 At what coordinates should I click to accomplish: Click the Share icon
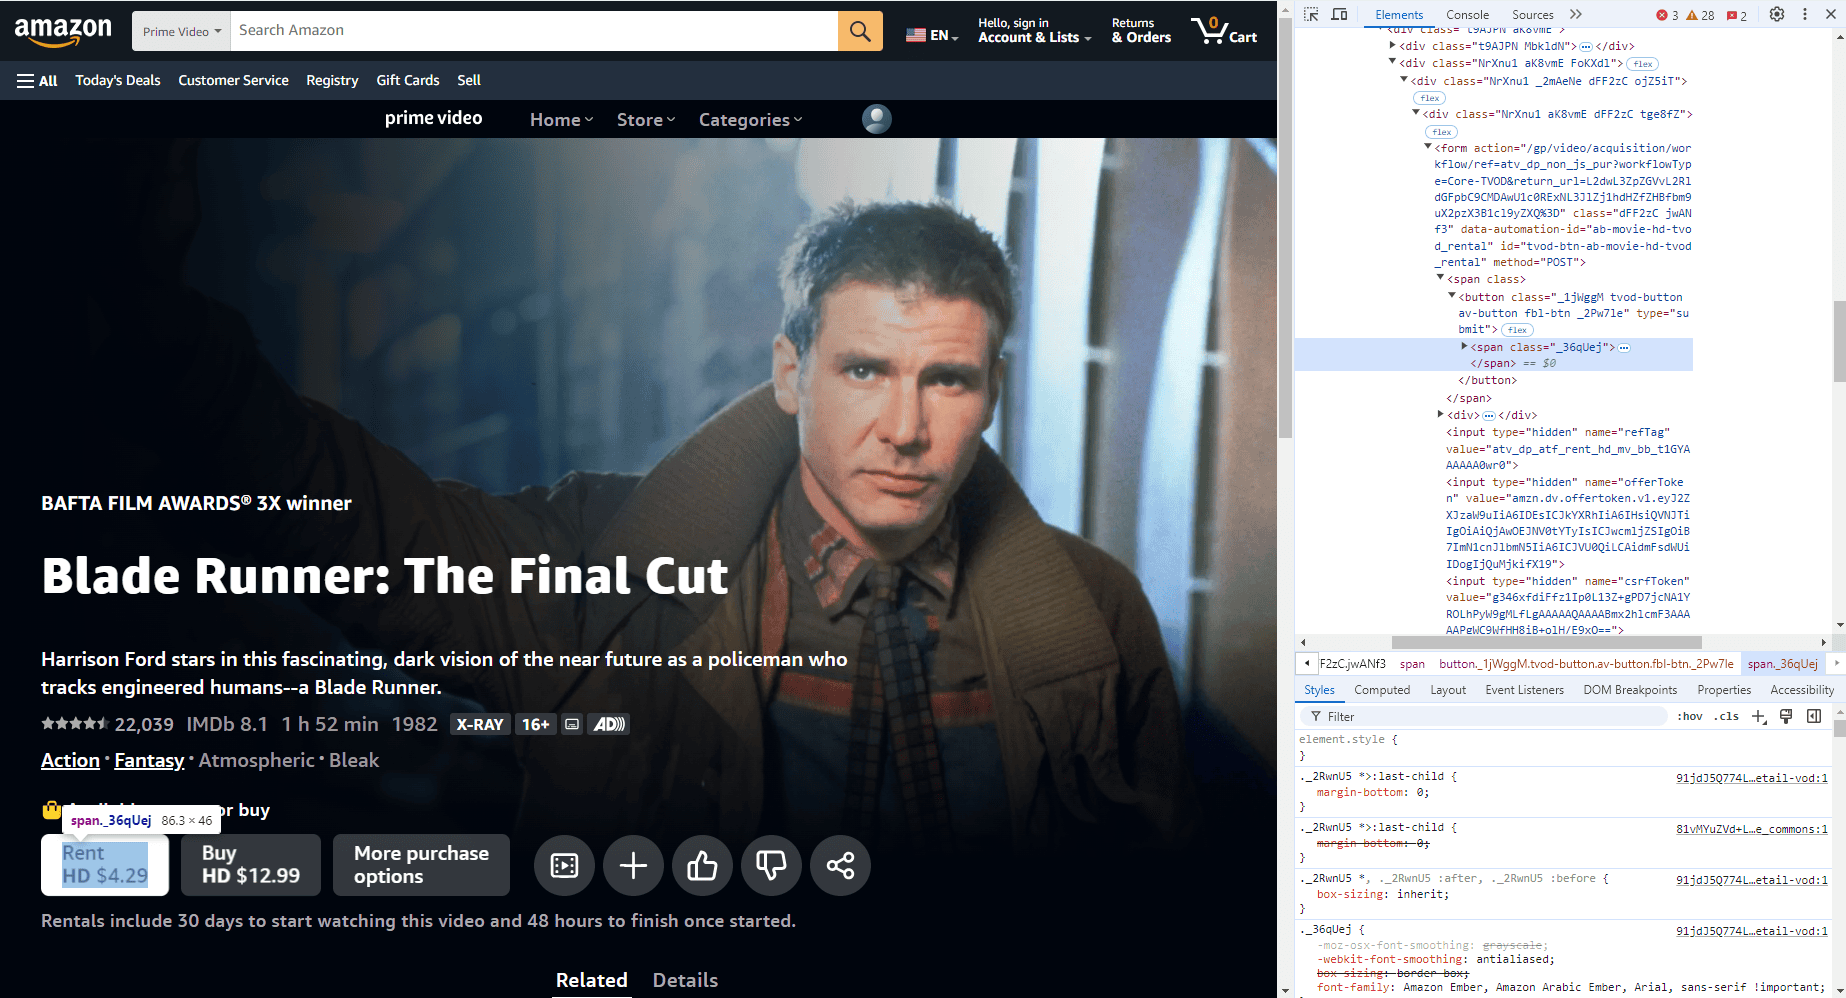840,865
